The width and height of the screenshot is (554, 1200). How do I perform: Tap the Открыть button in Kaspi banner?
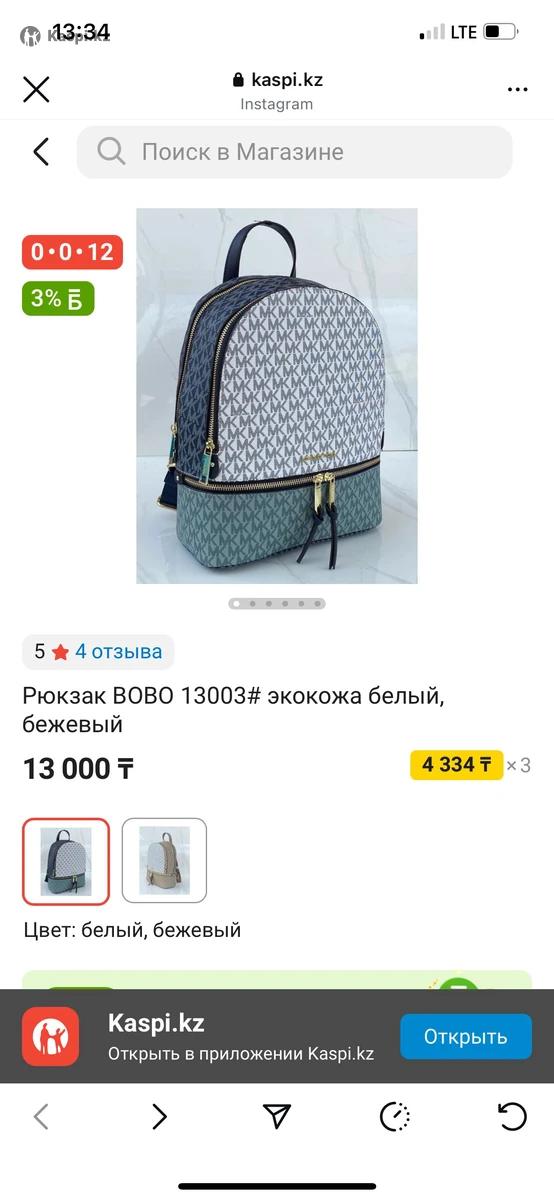pyautogui.click(x=466, y=1036)
